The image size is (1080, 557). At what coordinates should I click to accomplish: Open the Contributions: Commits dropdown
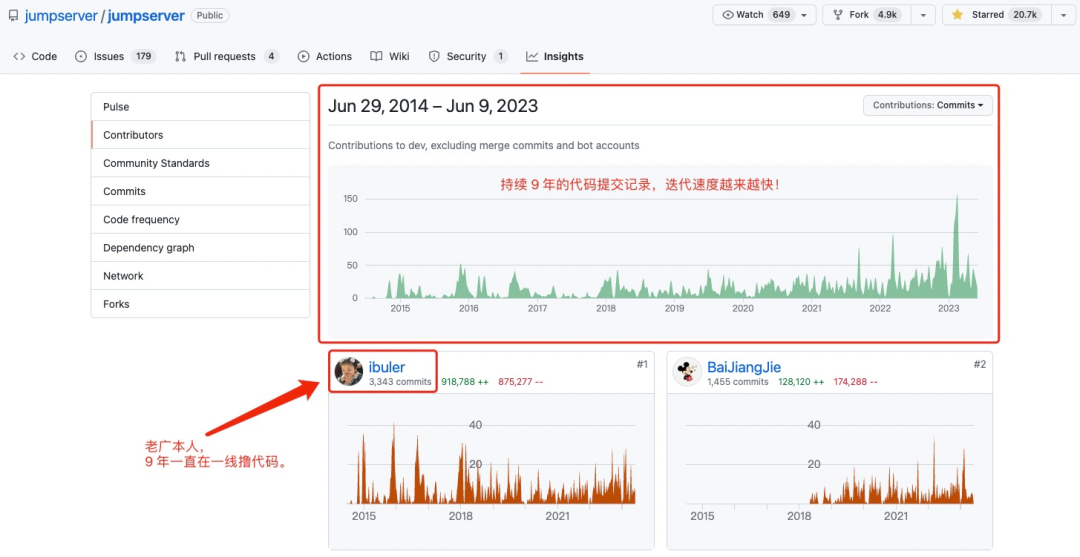928,105
